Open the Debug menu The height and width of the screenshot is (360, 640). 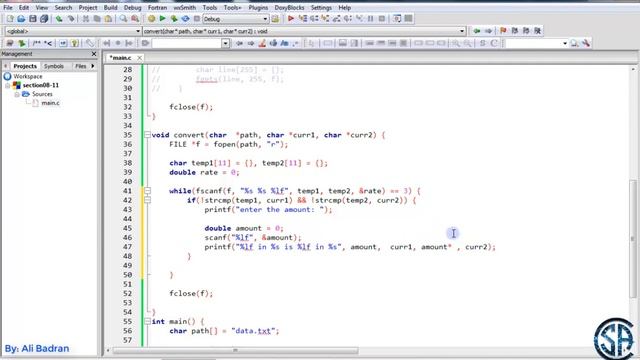(132, 7)
